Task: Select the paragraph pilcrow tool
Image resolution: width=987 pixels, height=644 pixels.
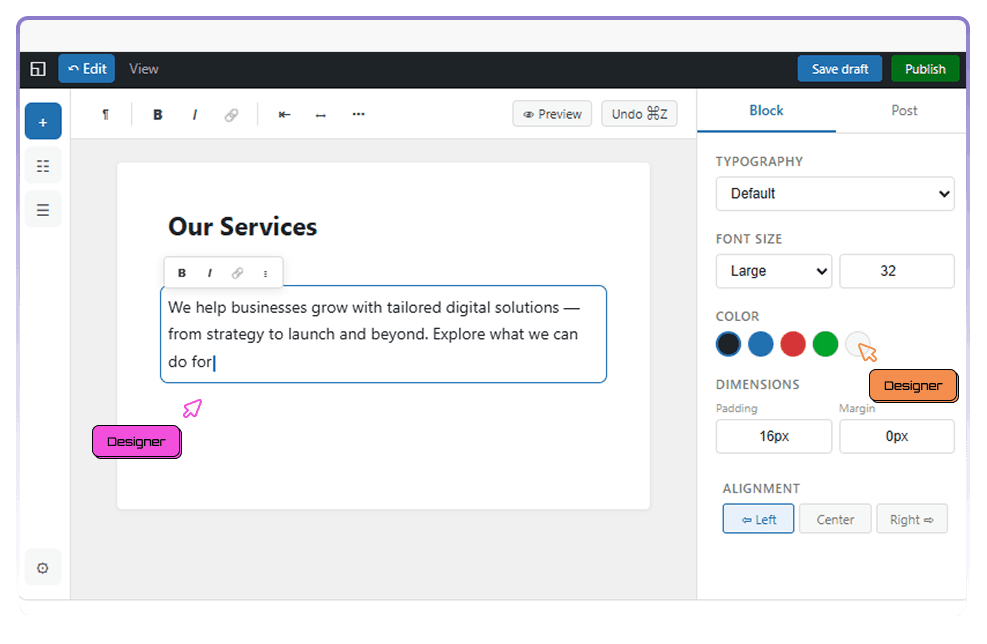Action: pos(106,114)
